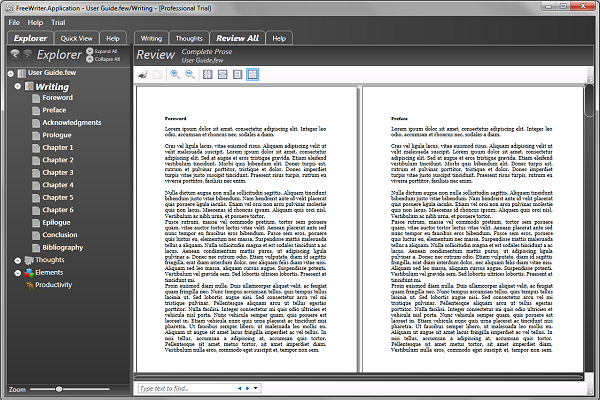Collapse the Writing tree node
600x400 pixels.
(x=18, y=86)
